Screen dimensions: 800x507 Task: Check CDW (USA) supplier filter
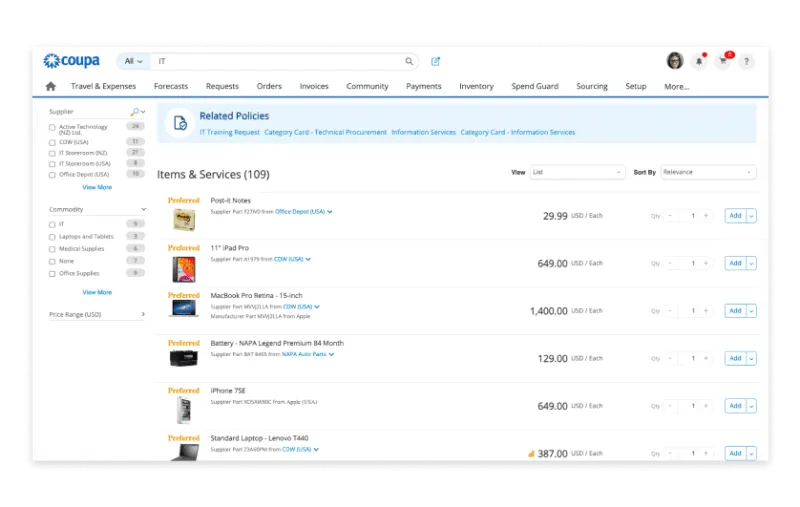tap(52, 142)
